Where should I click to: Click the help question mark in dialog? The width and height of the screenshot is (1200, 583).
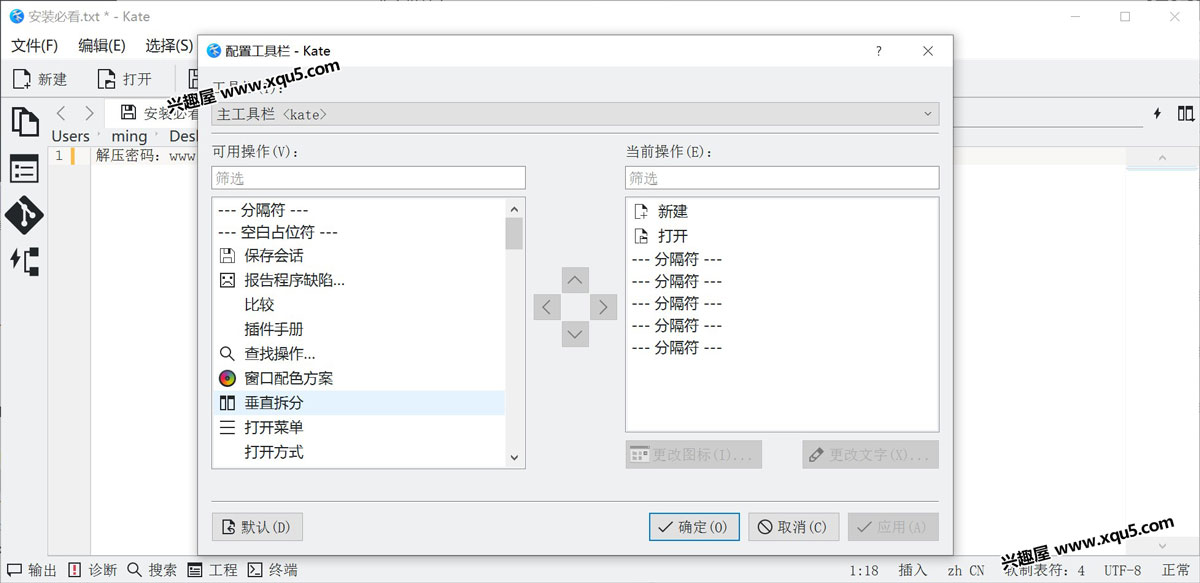[879, 51]
